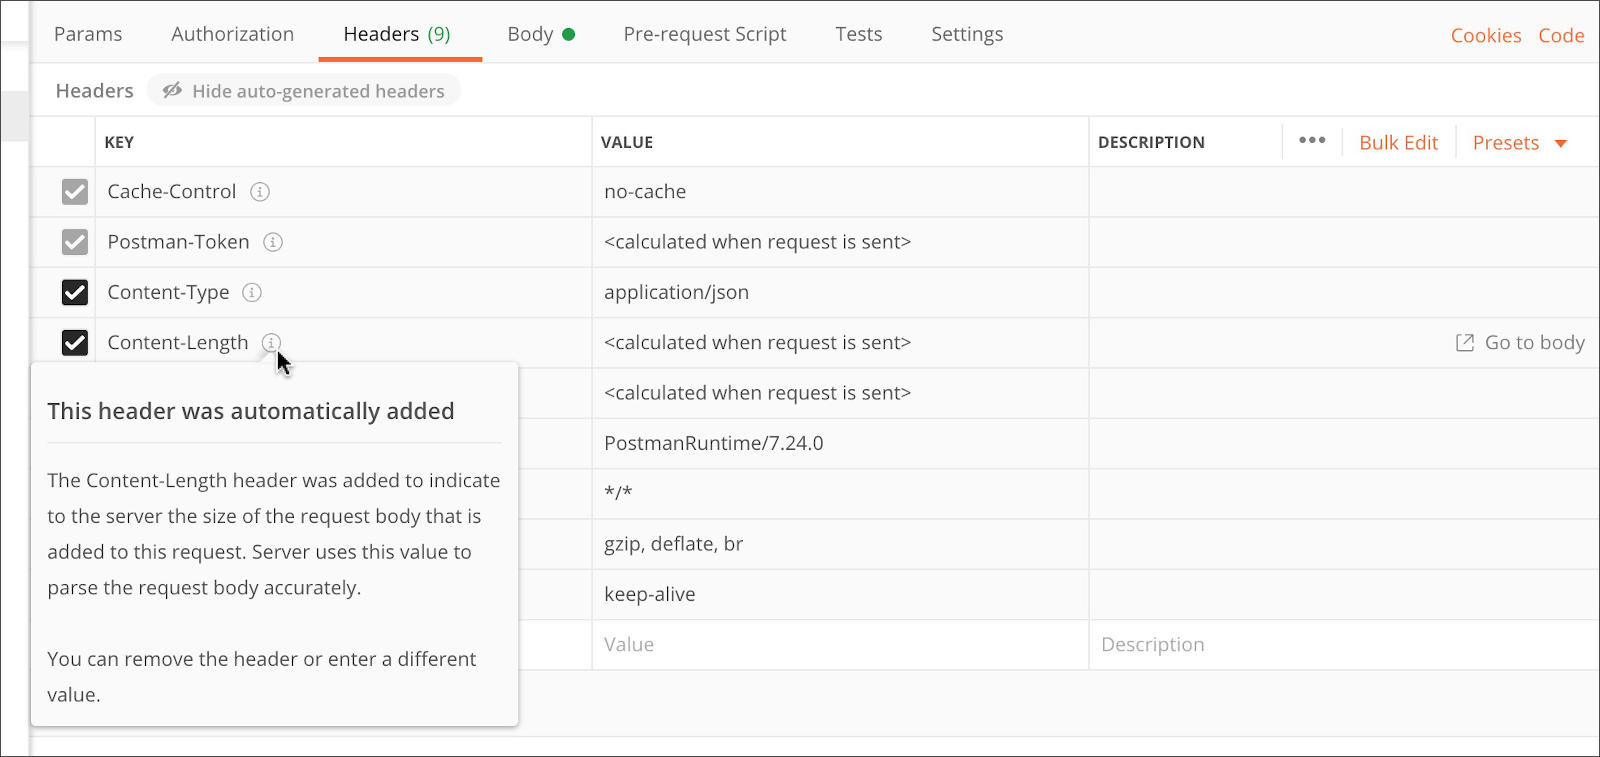
Task: Toggle the Postman-Token header checkbox
Action: pos(75,242)
